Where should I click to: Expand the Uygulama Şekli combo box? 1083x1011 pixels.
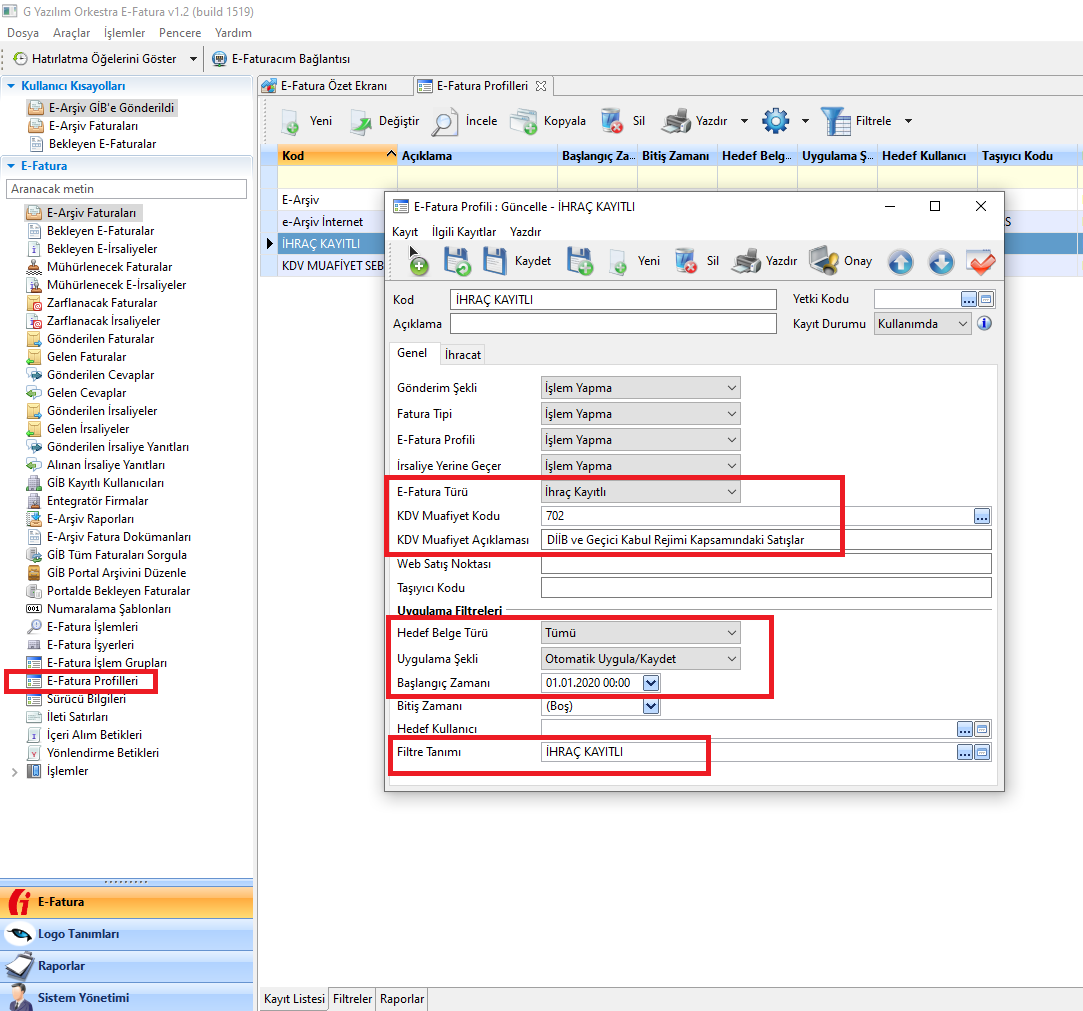click(732, 658)
